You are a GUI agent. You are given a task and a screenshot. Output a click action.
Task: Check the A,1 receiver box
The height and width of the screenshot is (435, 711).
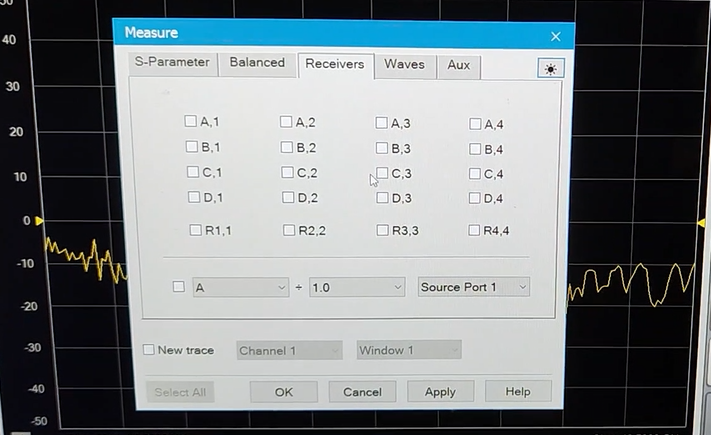pyautogui.click(x=190, y=121)
